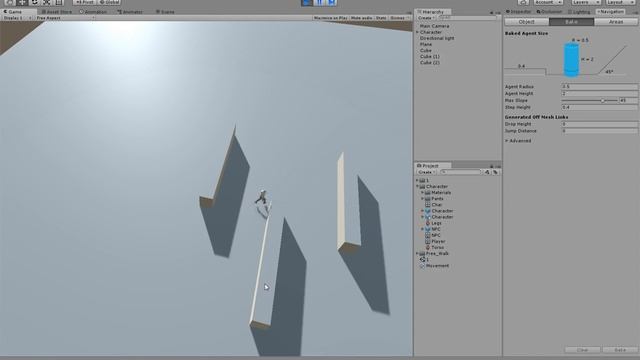Adjust the Max Slope slider

click(589, 100)
